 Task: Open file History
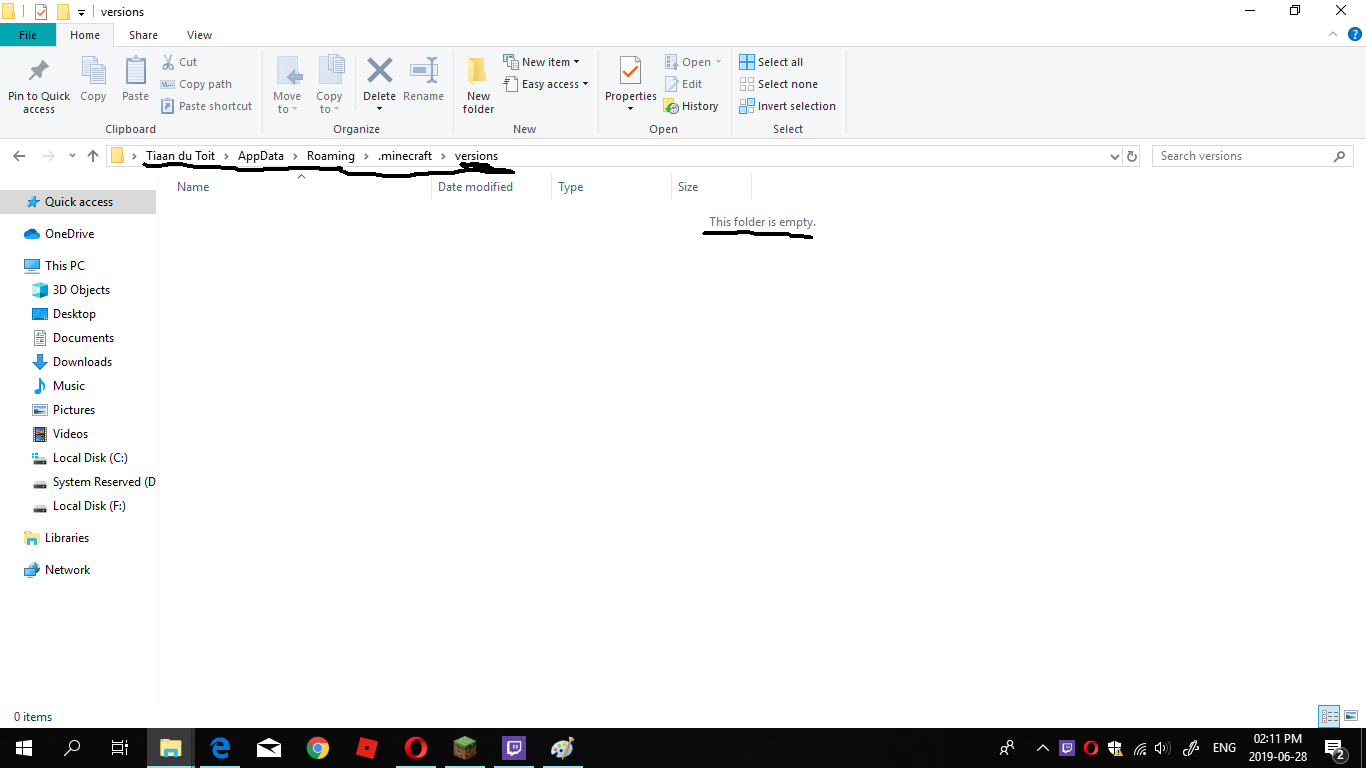click(691, 106)
